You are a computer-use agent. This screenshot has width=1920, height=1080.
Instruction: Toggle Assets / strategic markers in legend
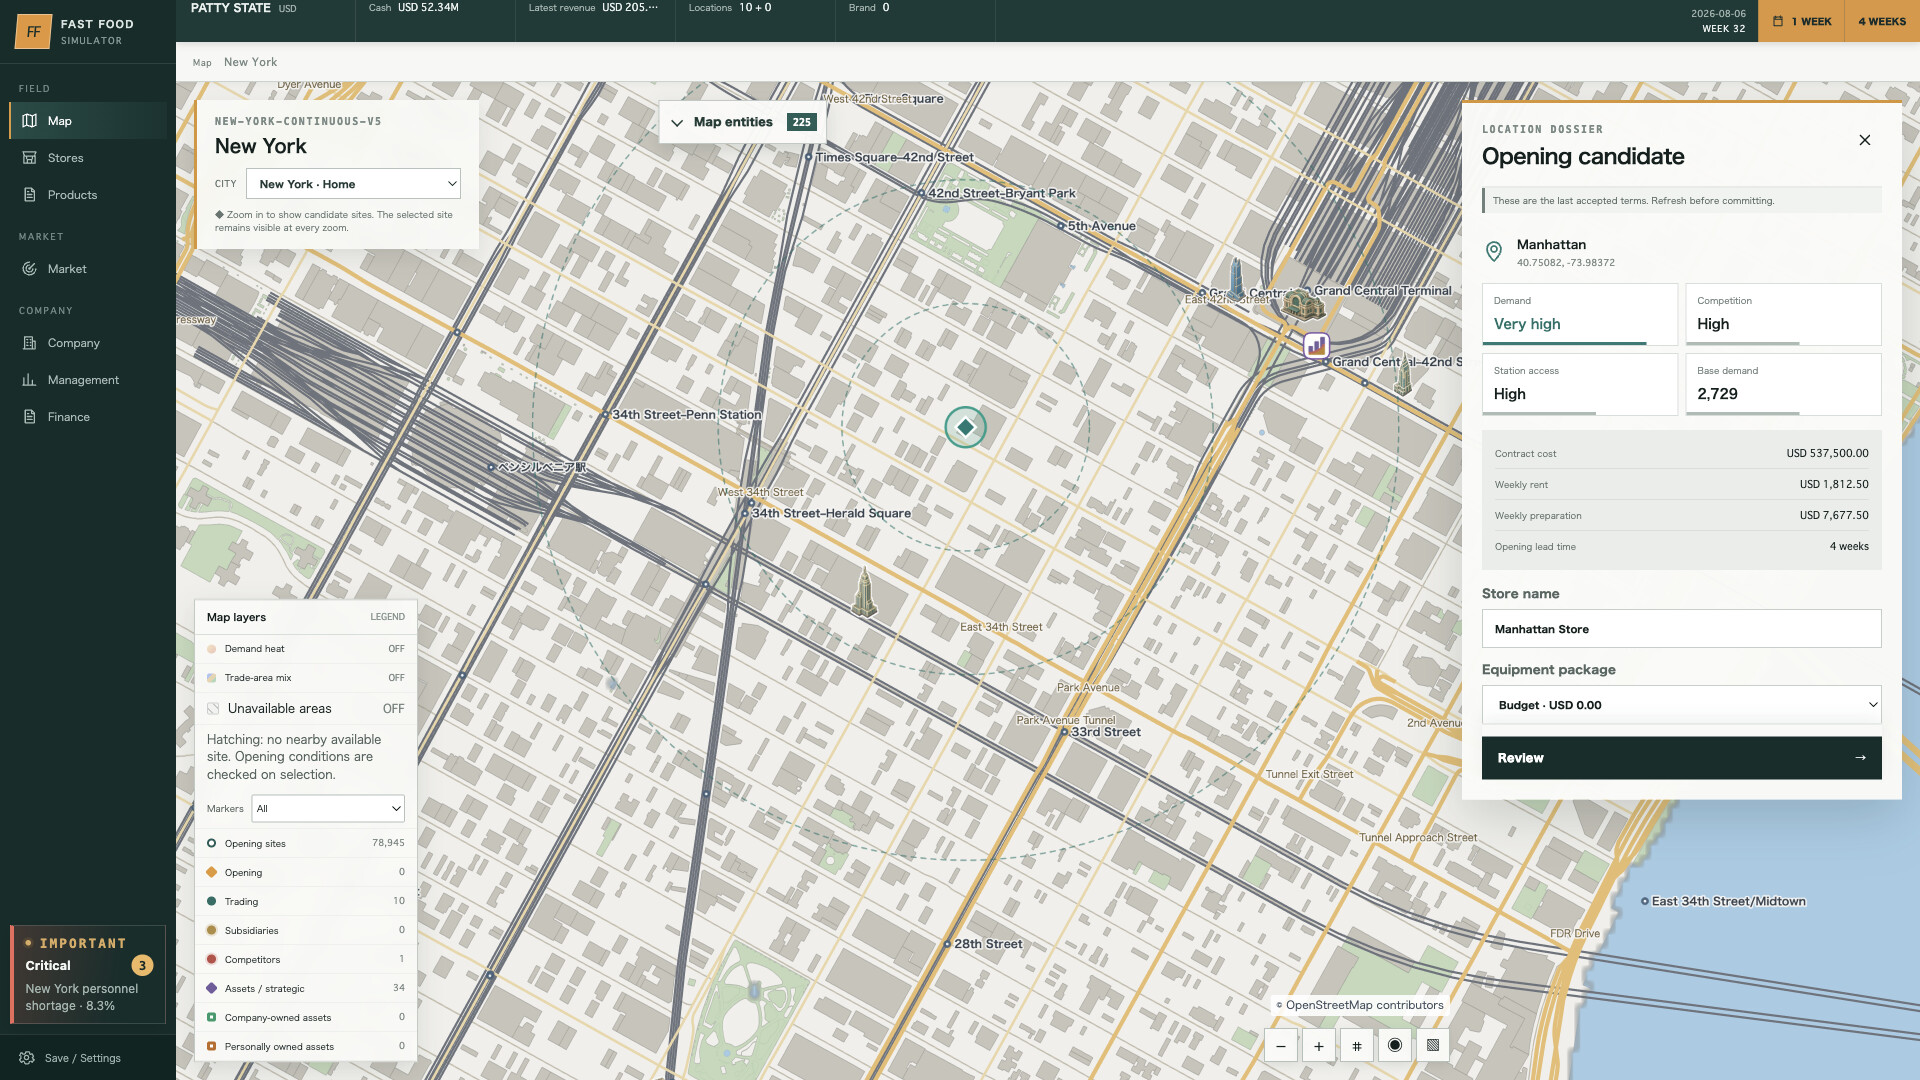306,988
